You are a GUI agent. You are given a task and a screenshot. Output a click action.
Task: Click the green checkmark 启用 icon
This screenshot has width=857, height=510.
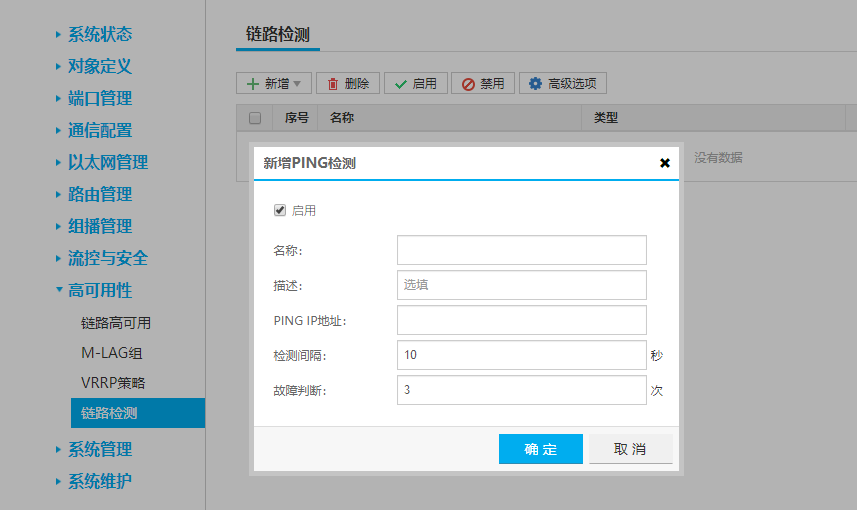coord(400,84)
